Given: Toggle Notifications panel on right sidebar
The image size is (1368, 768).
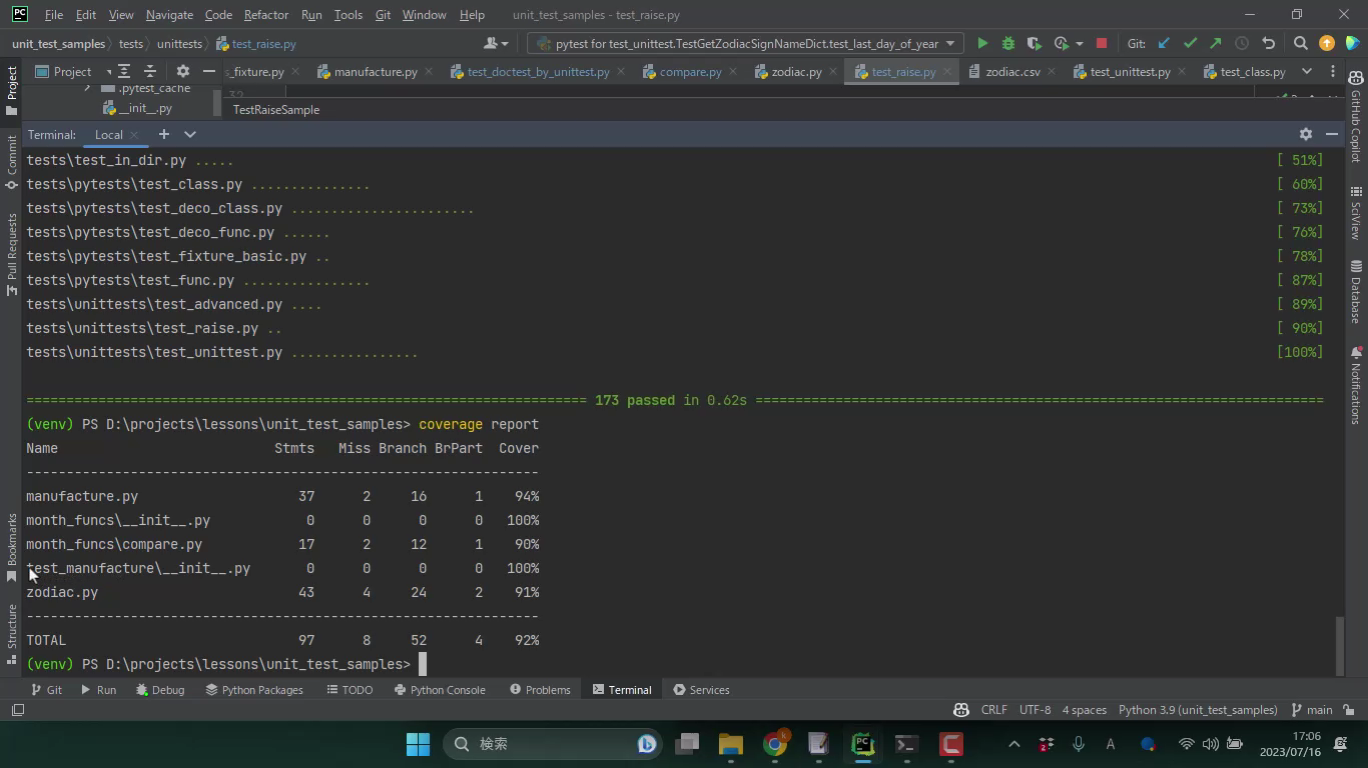Looking at the screenshot, I should tap(1356, 385).
